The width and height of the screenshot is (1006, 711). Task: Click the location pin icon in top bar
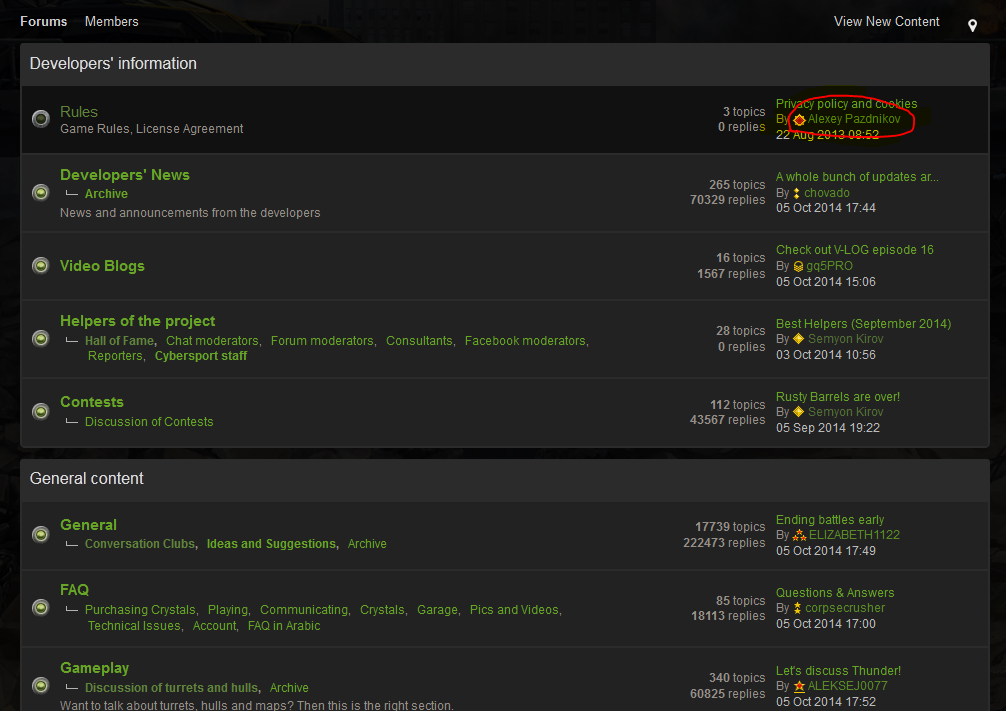pyautogui.click(x=972, y=25)
